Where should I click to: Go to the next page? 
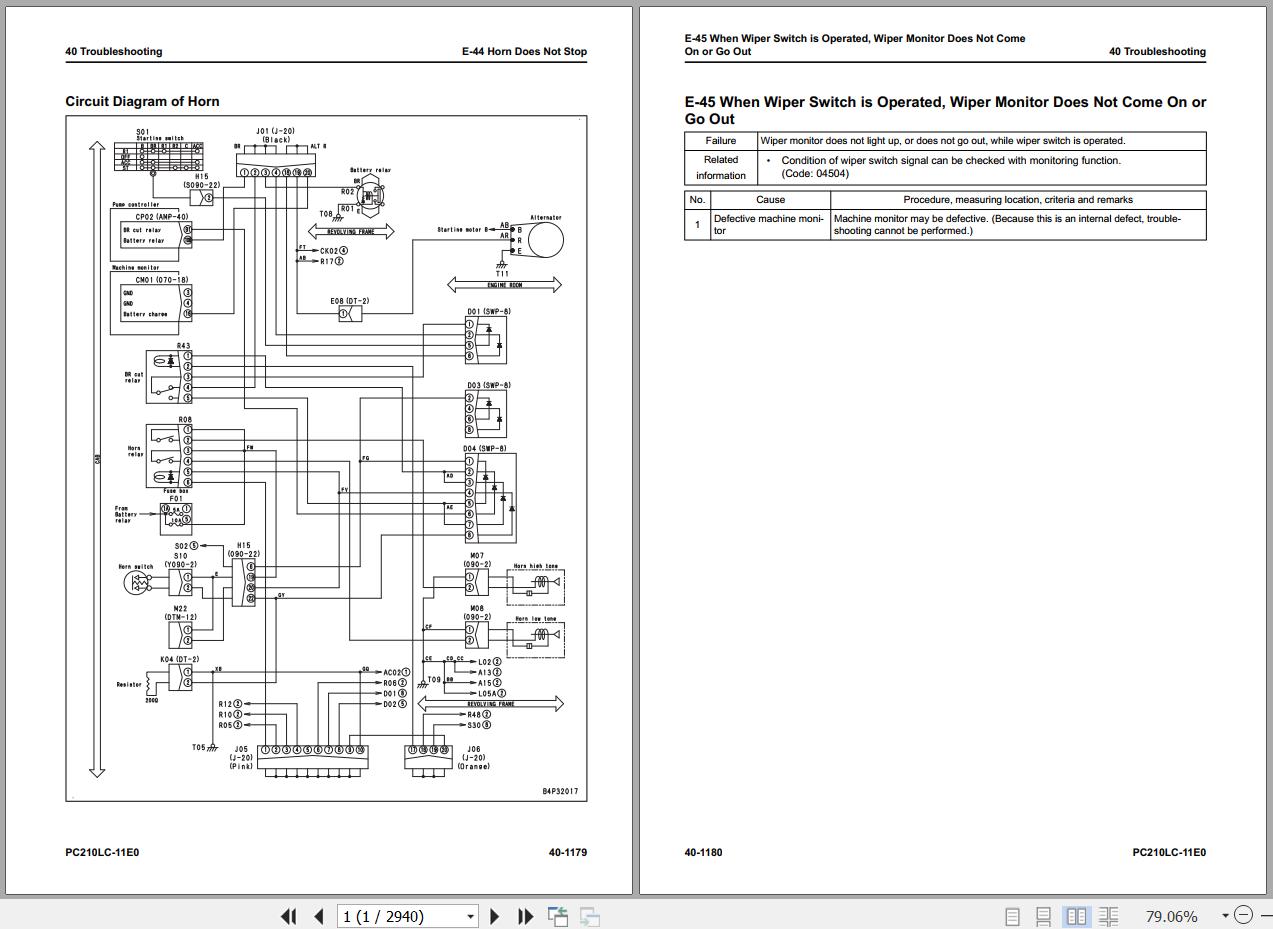pos(494,916)
